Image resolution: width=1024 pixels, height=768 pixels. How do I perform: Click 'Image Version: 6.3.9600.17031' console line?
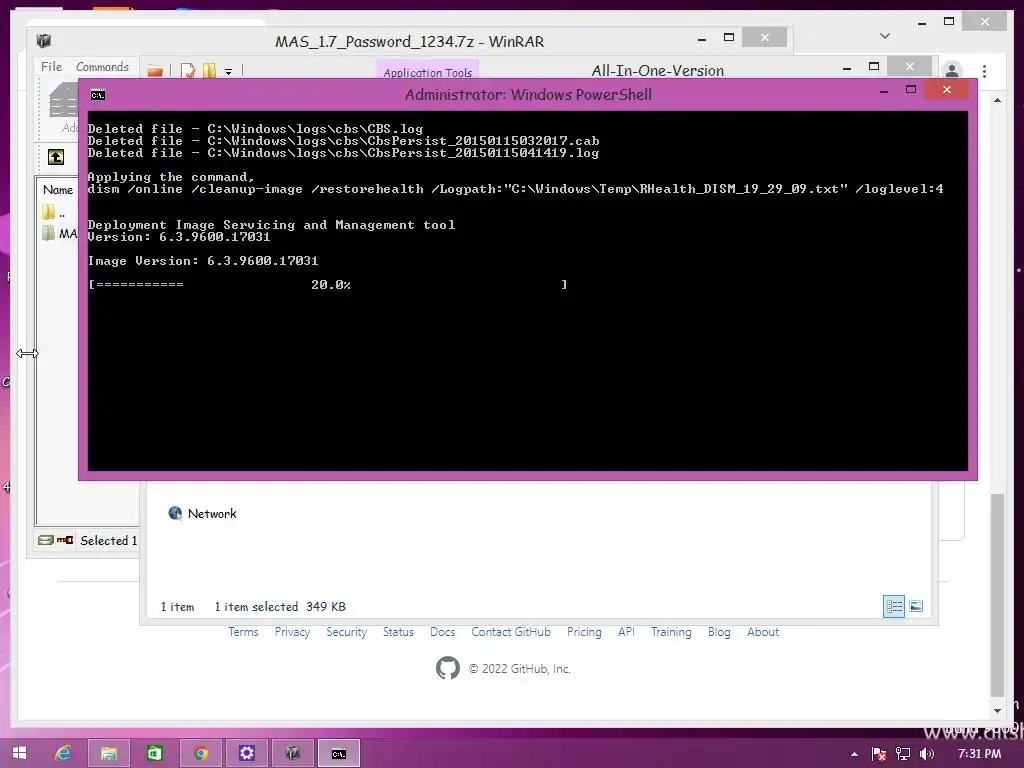click(203, 261)
